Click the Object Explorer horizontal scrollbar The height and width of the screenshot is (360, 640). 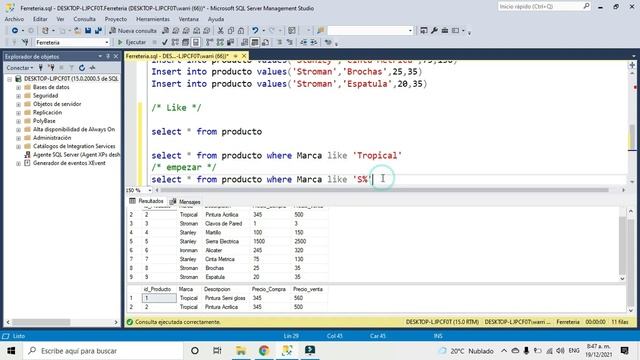coord(41,322)
